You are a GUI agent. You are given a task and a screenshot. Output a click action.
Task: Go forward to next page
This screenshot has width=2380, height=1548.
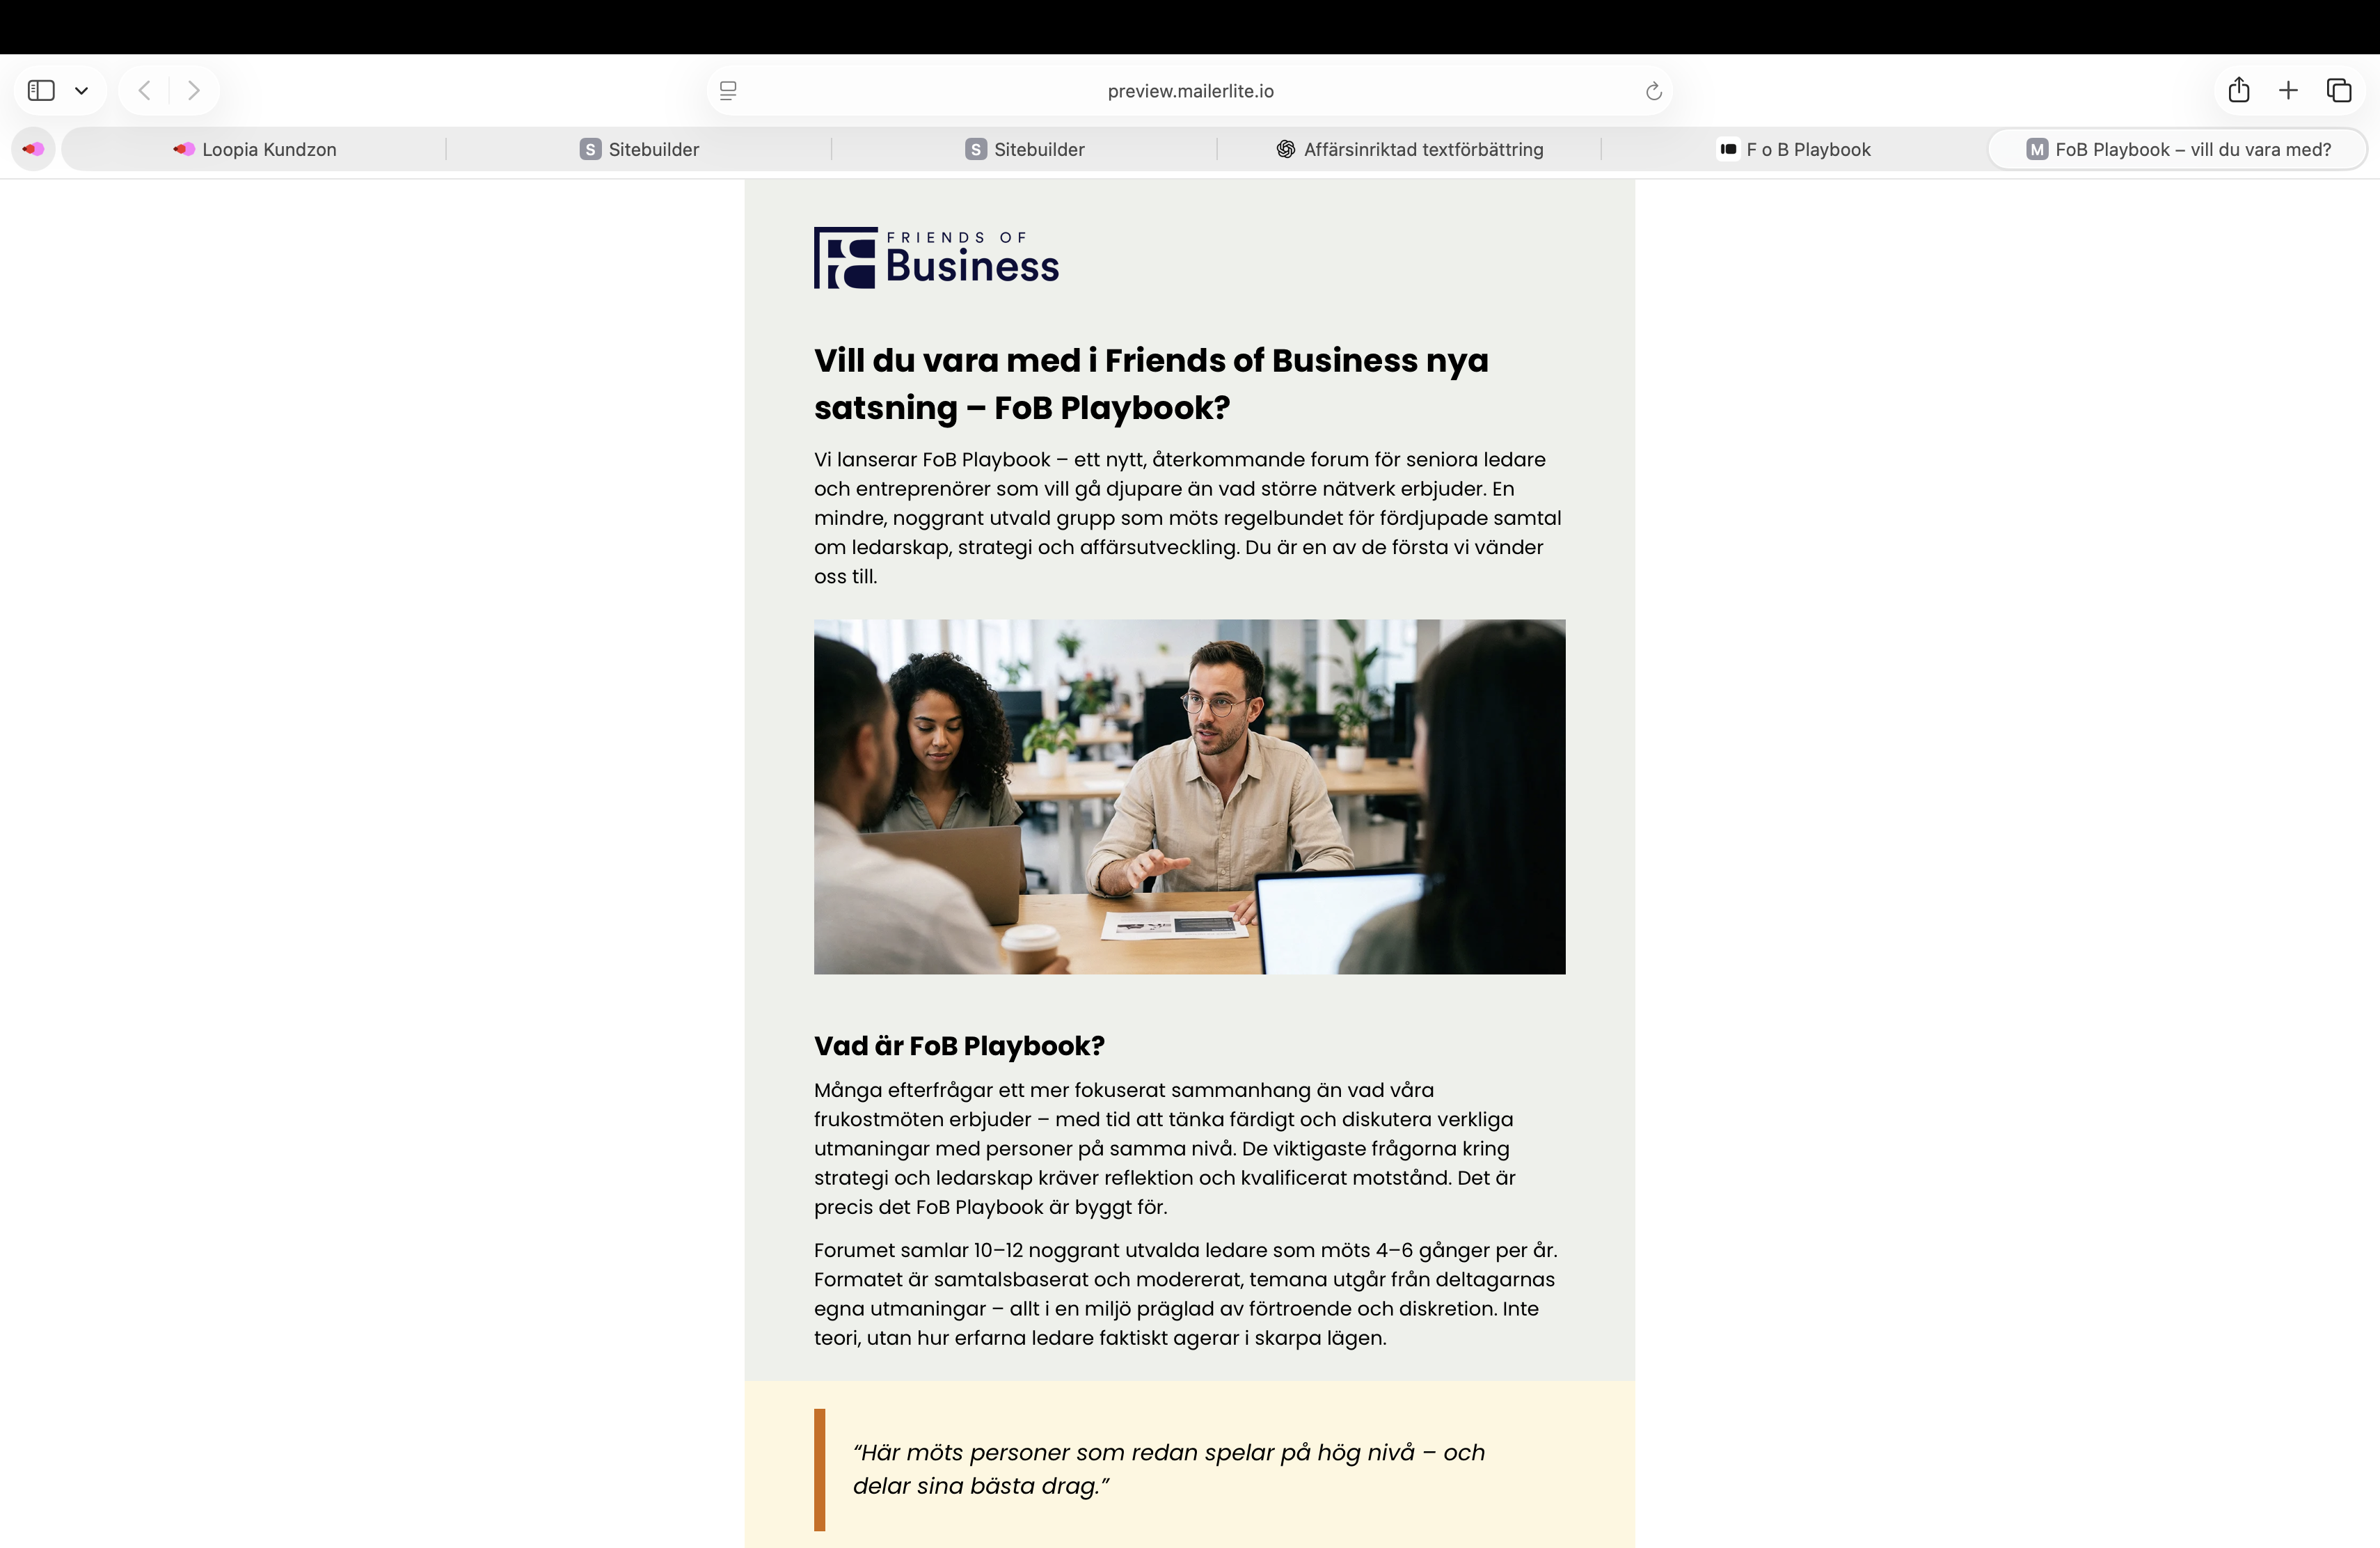(x=194, y=91)
